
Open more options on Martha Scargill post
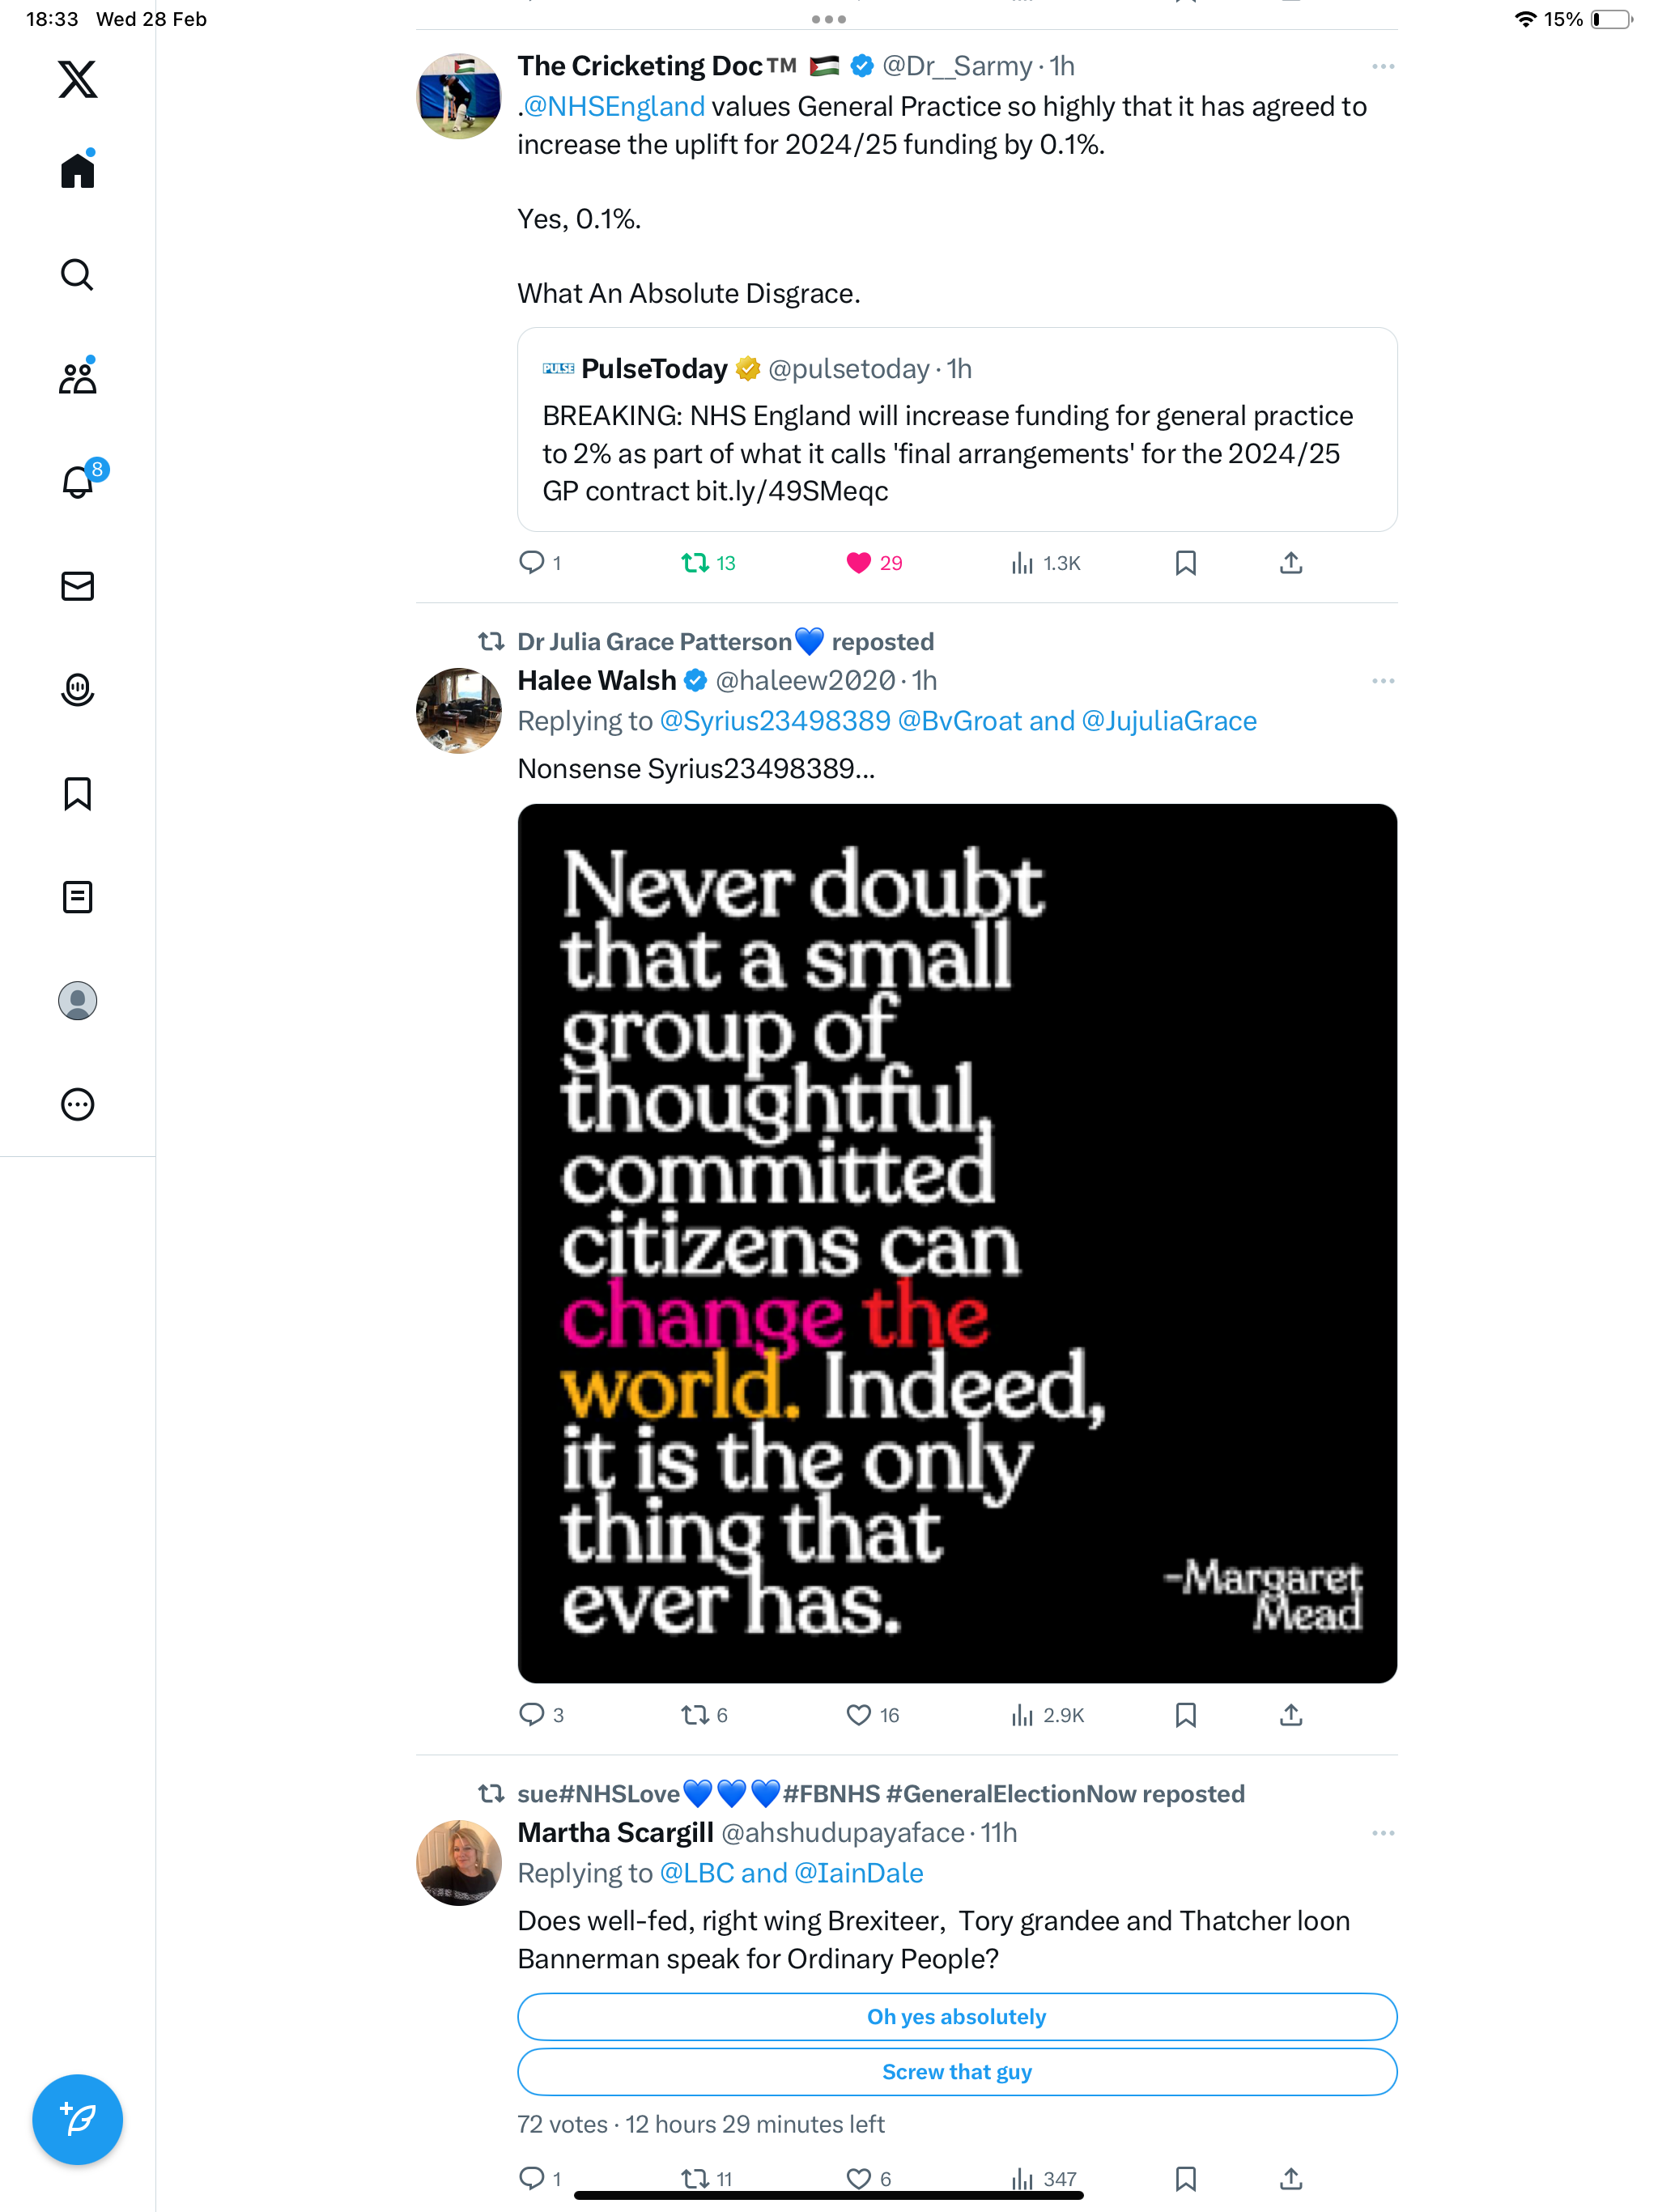click(x=1383, y=1833)
